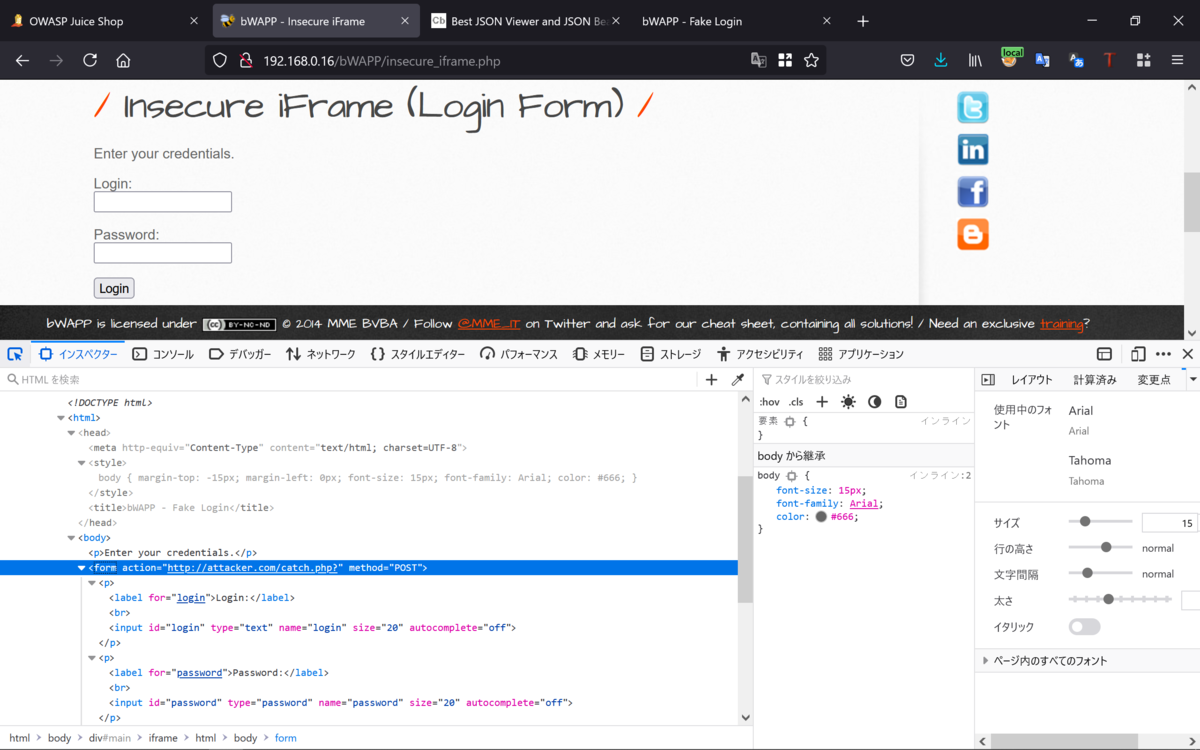Open the extensions icon with plus sign
The height and width of the screenshot is (750, 1200).
1143,60
